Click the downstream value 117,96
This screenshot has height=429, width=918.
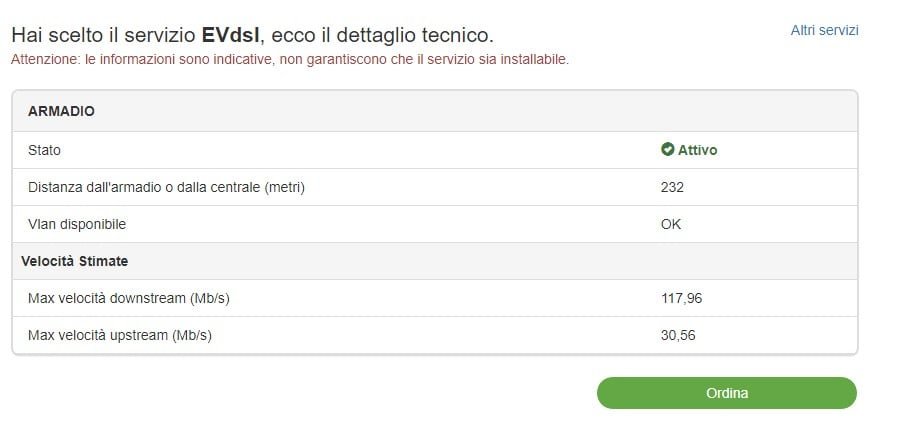click(681, 298)
